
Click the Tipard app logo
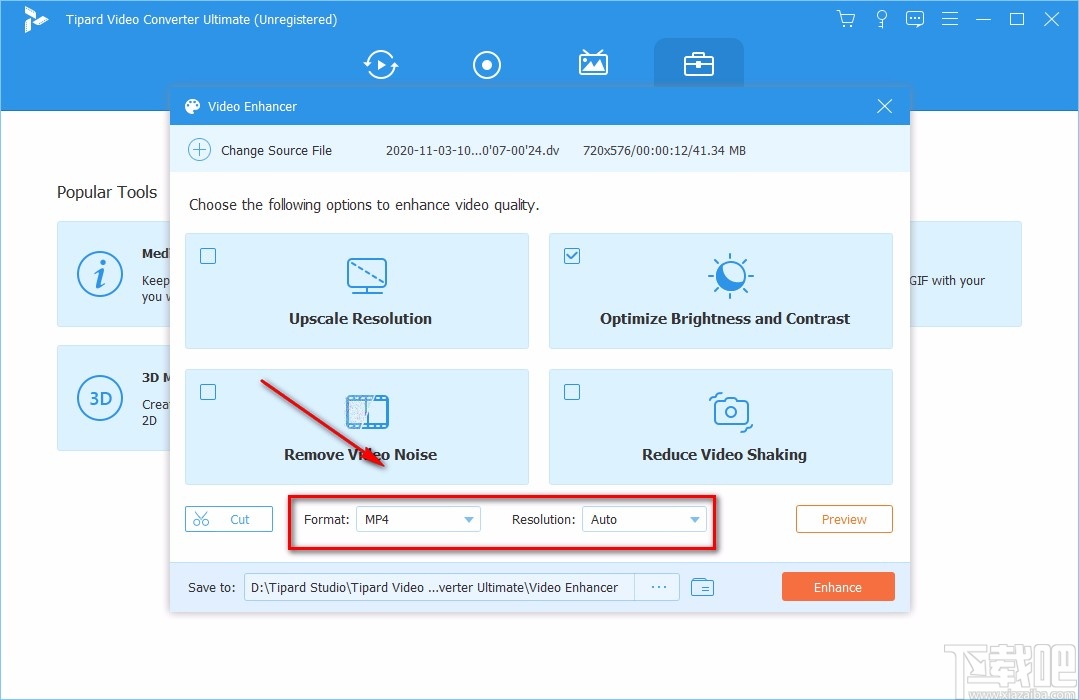click(34, 19)
